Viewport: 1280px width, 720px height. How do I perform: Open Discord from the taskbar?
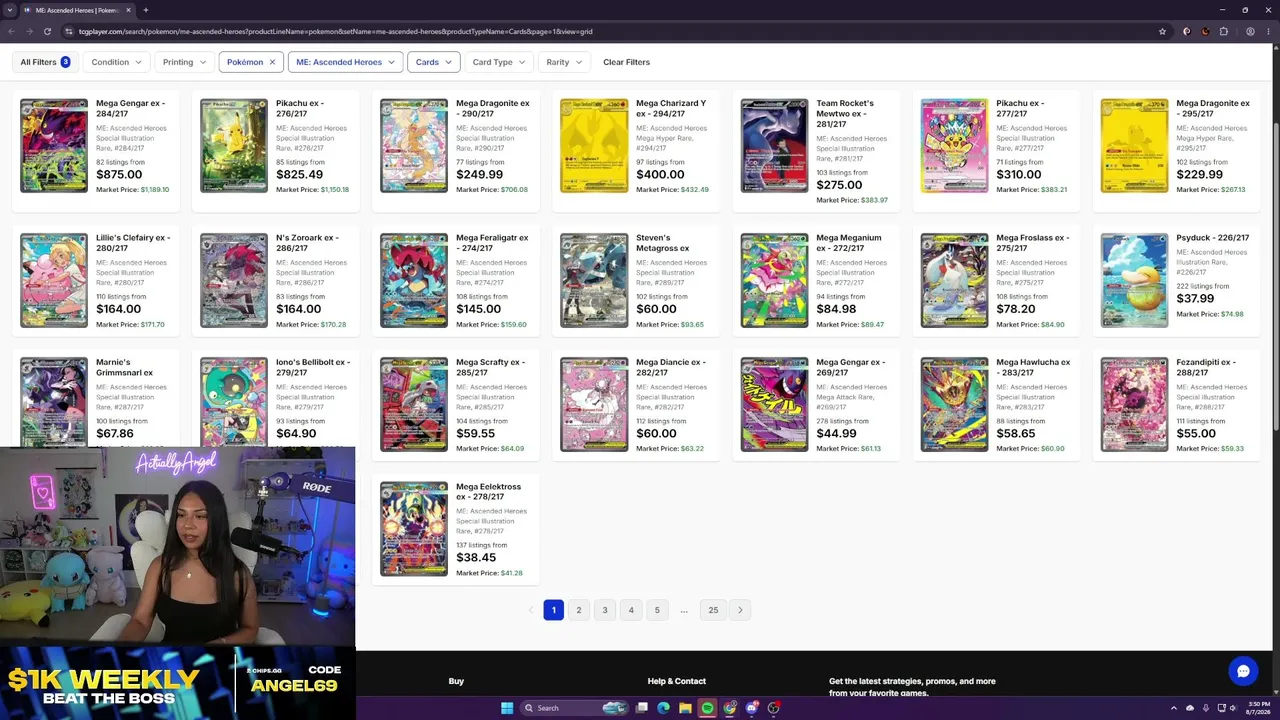(x=752, y=708)
